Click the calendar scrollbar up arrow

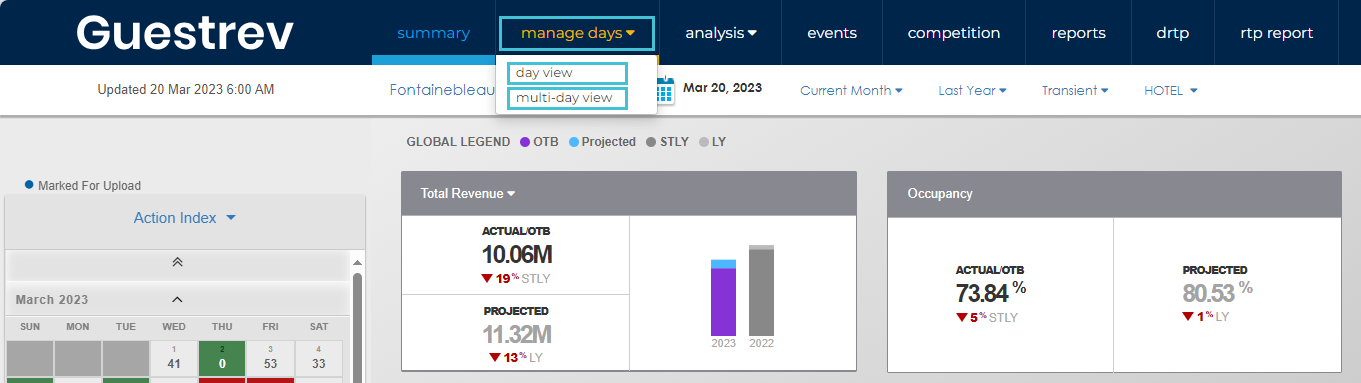(x=357, y=263)
